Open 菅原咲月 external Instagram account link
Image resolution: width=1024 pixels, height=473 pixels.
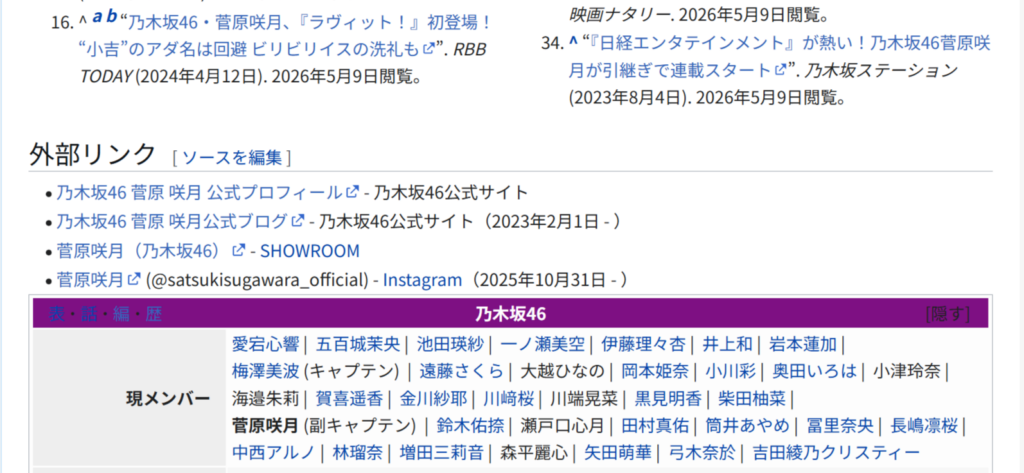[98, 280]
